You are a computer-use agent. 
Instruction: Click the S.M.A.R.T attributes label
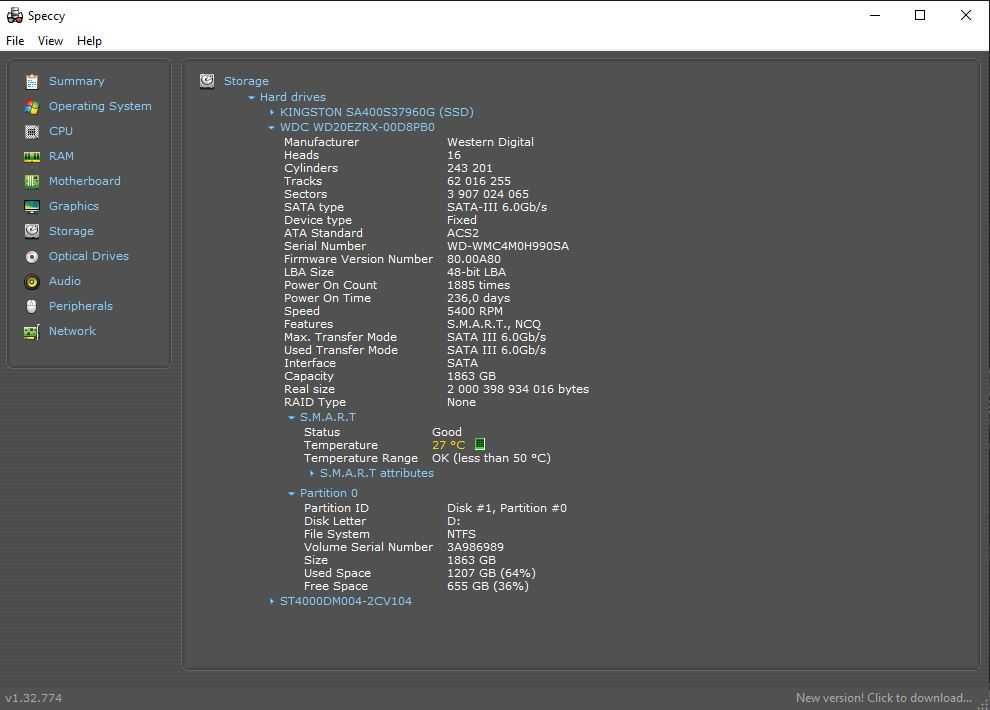377,473
